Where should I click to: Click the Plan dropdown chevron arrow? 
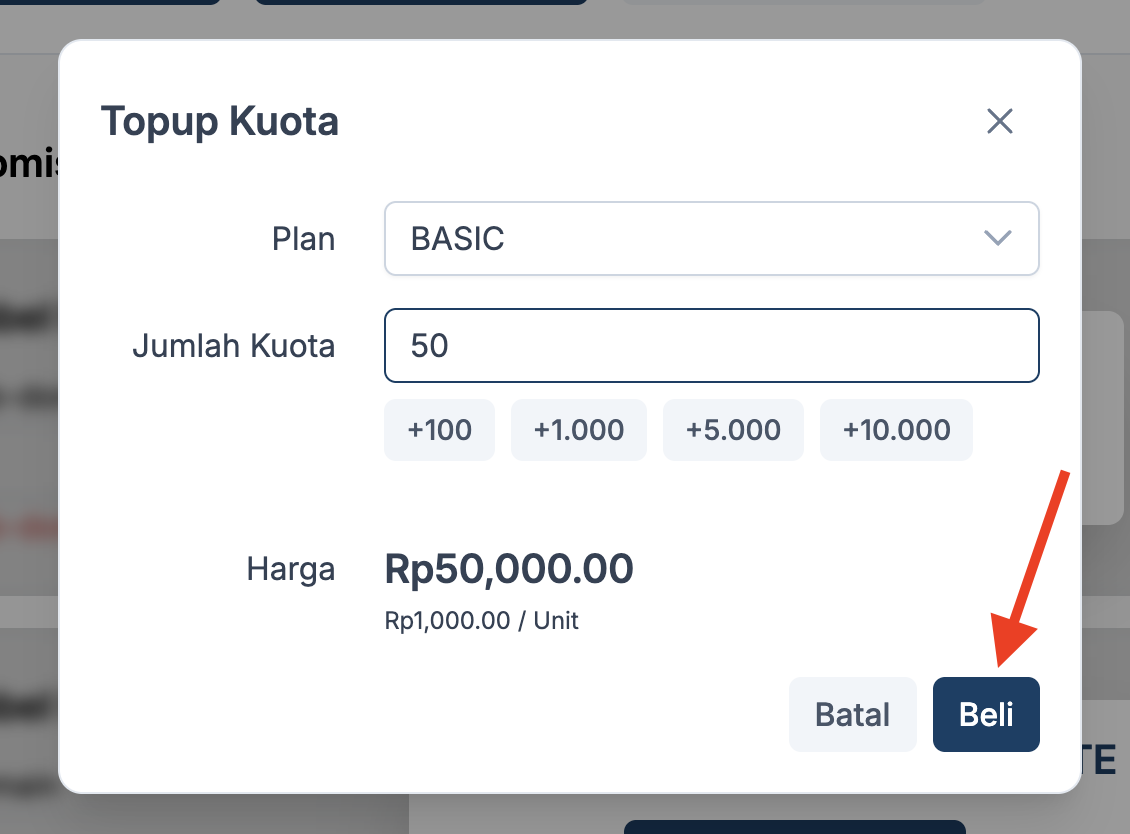coord(998,239)
